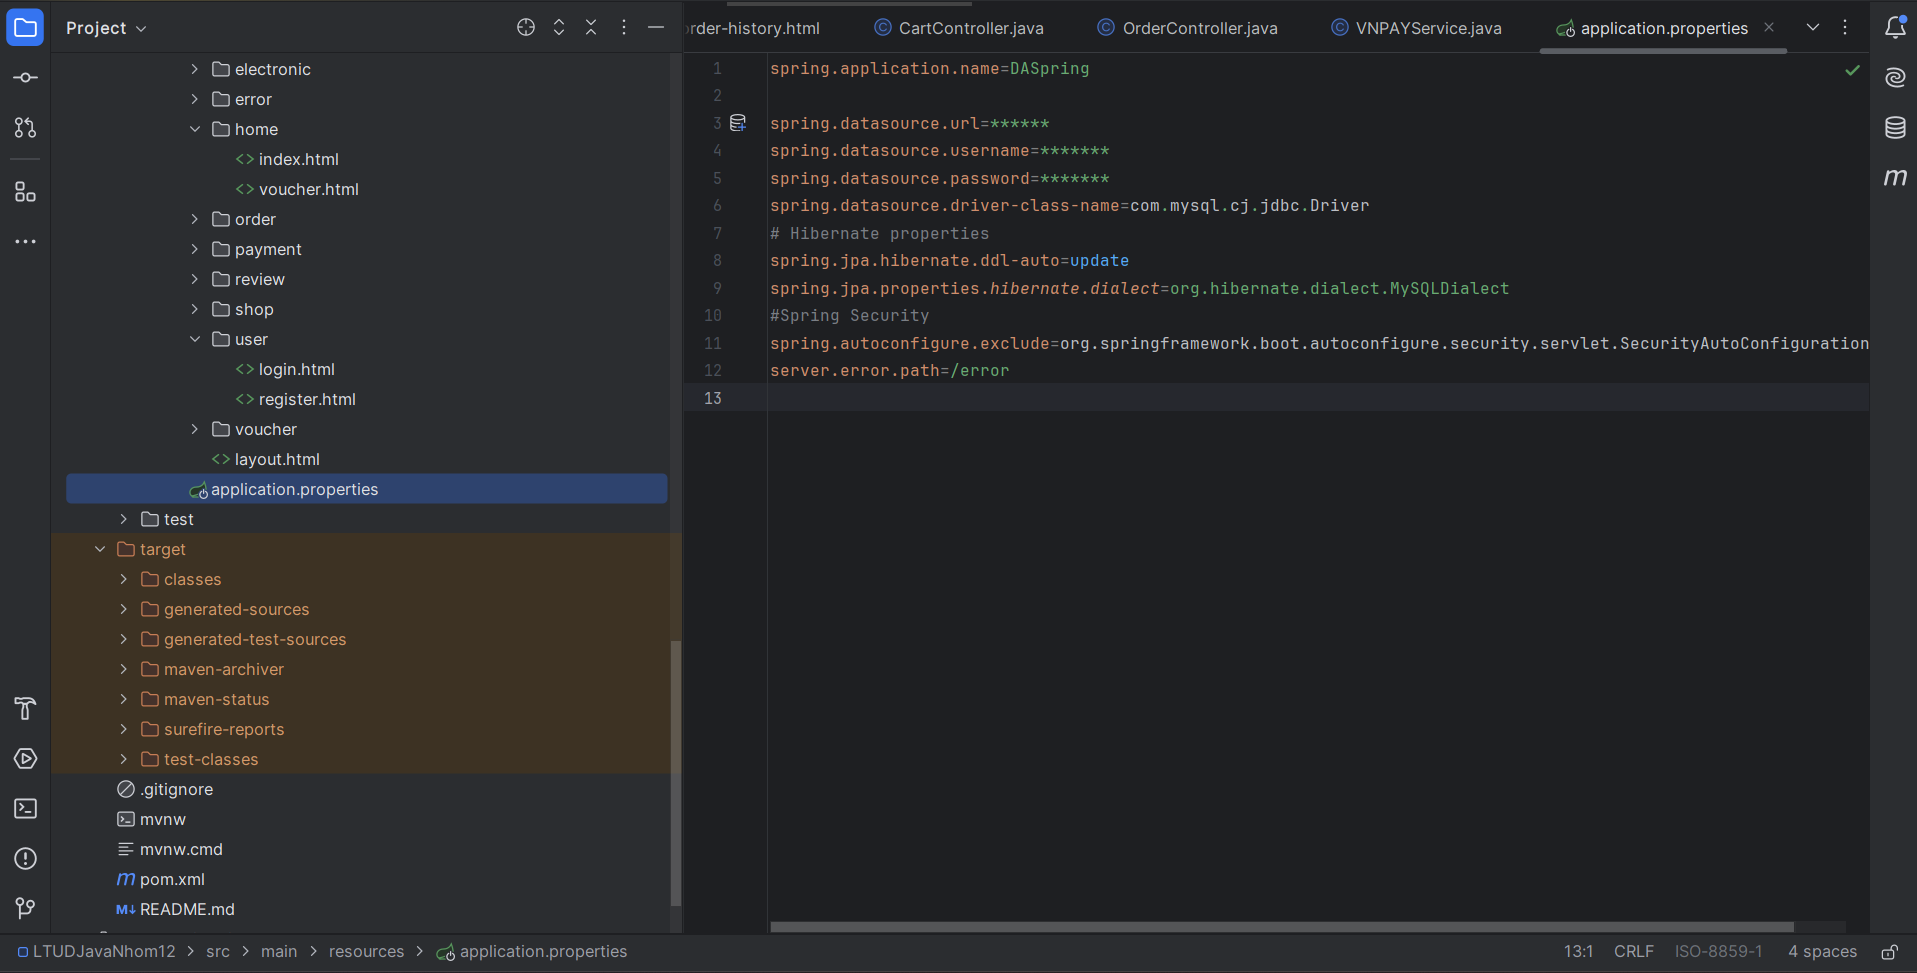Place cursor on empty line 13
The image size is (1917, 973).
coord(1317,398)
